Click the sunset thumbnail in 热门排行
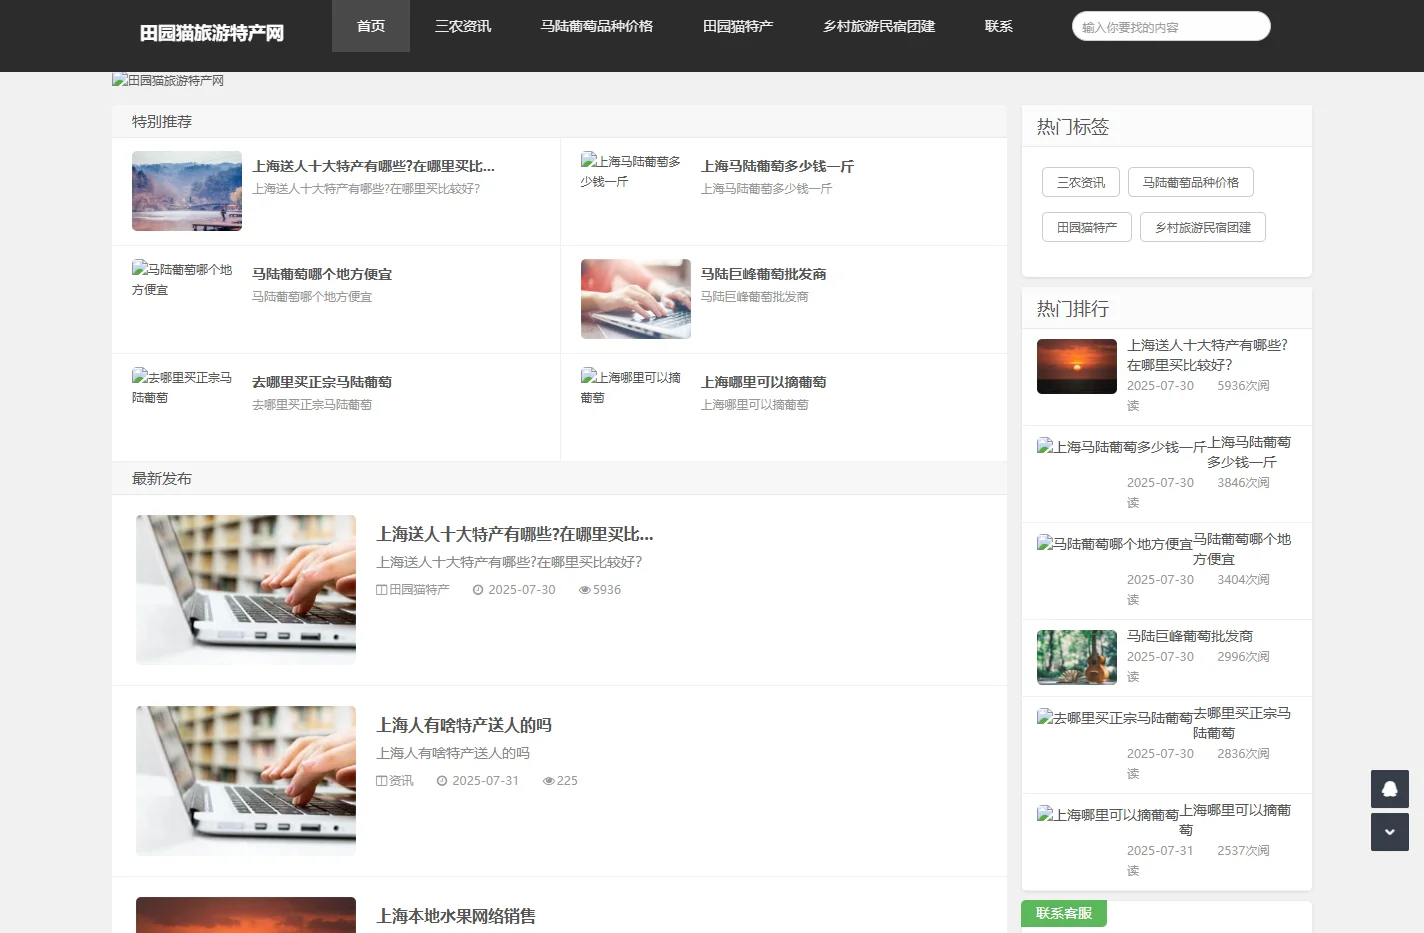 coord(1077,366)
